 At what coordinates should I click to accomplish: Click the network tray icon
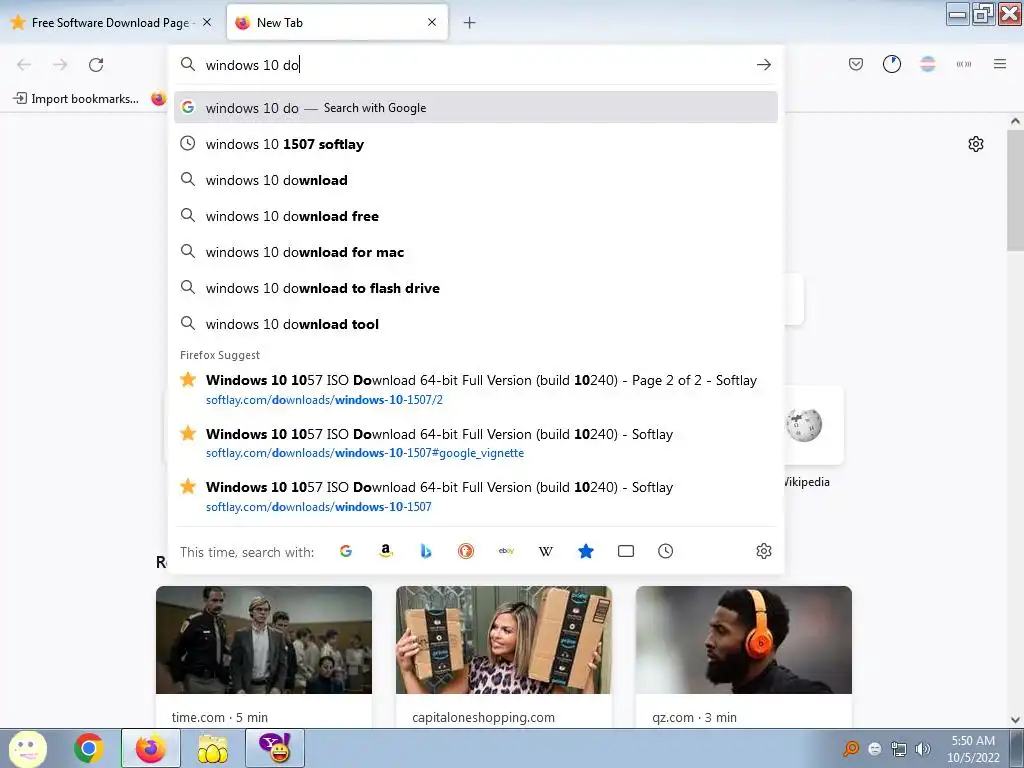coord(899,749)
